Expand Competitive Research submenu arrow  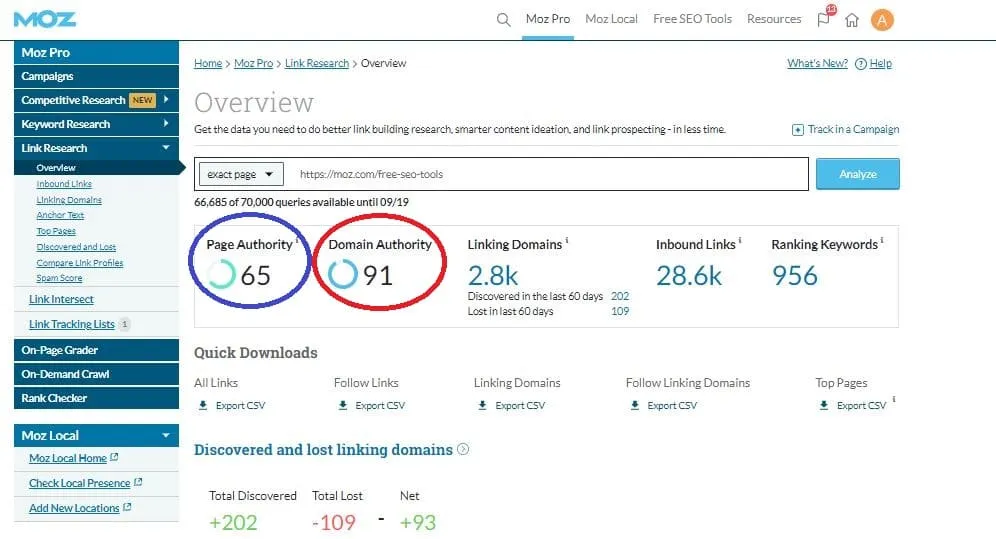(x=166, y=100)
